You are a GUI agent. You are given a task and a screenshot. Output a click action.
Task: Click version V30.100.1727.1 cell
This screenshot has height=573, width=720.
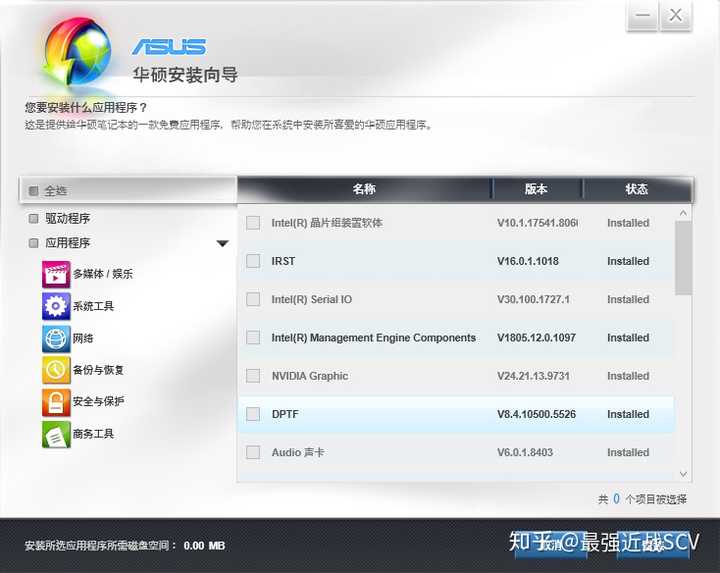[534, 299]
